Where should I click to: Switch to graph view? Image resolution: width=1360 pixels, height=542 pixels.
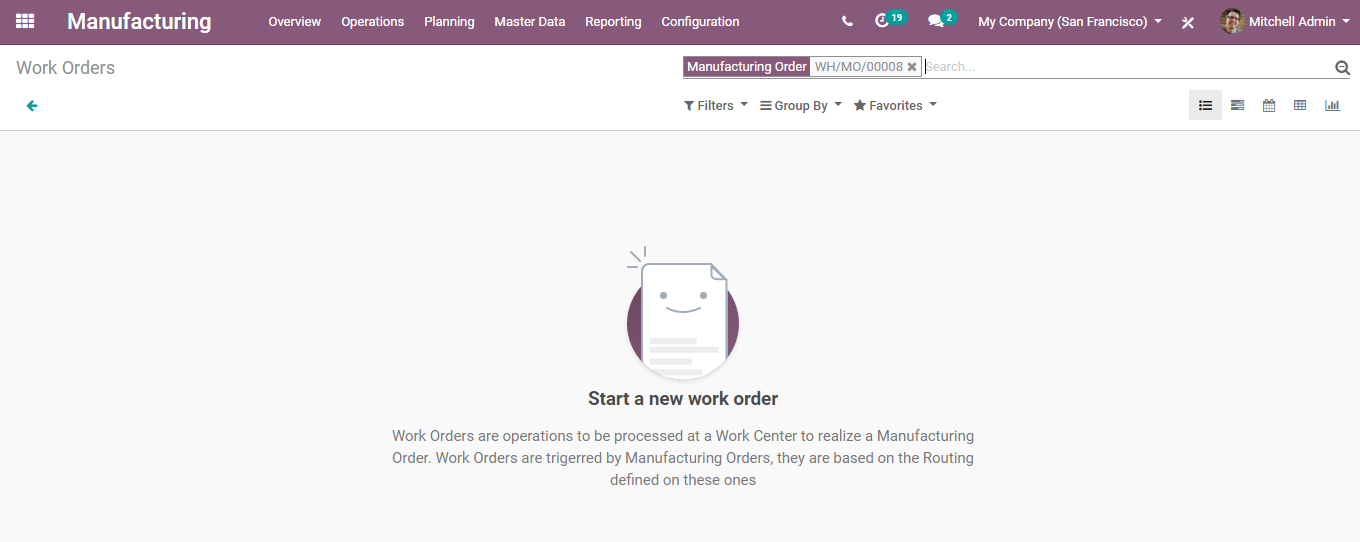pyautogui.click(x=1332, y=105)
